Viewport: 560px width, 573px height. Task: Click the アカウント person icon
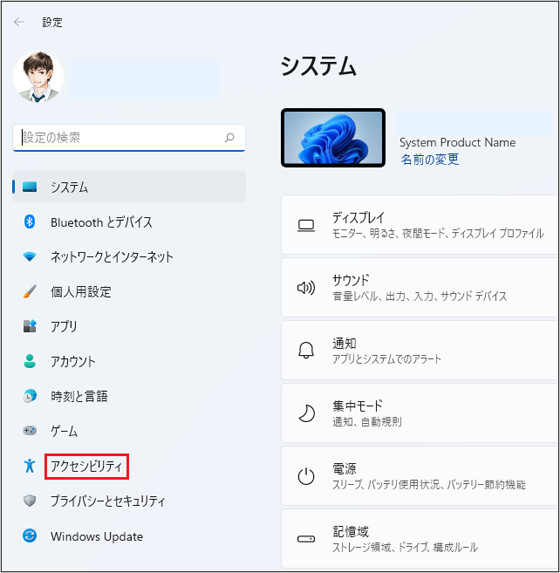(30, 361)
